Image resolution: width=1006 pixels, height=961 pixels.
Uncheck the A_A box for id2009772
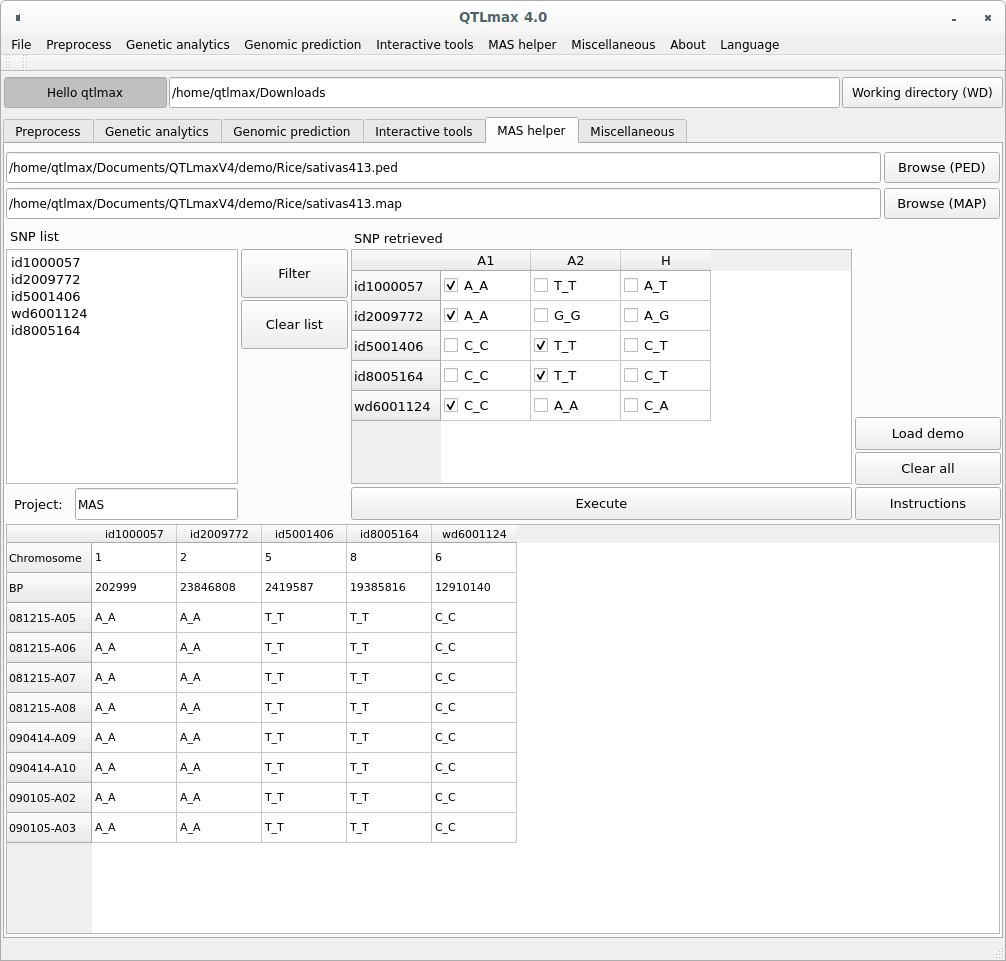451,316
